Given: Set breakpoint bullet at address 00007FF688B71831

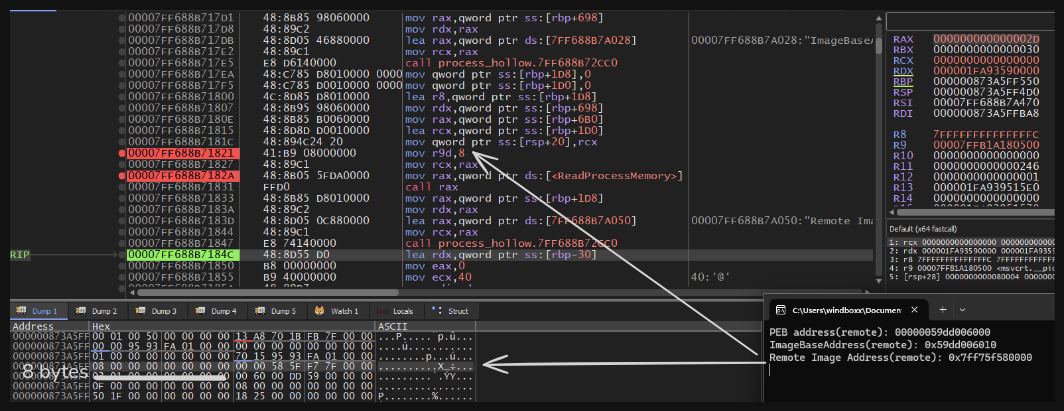Looking at the screenshot, I should point(122,186).
